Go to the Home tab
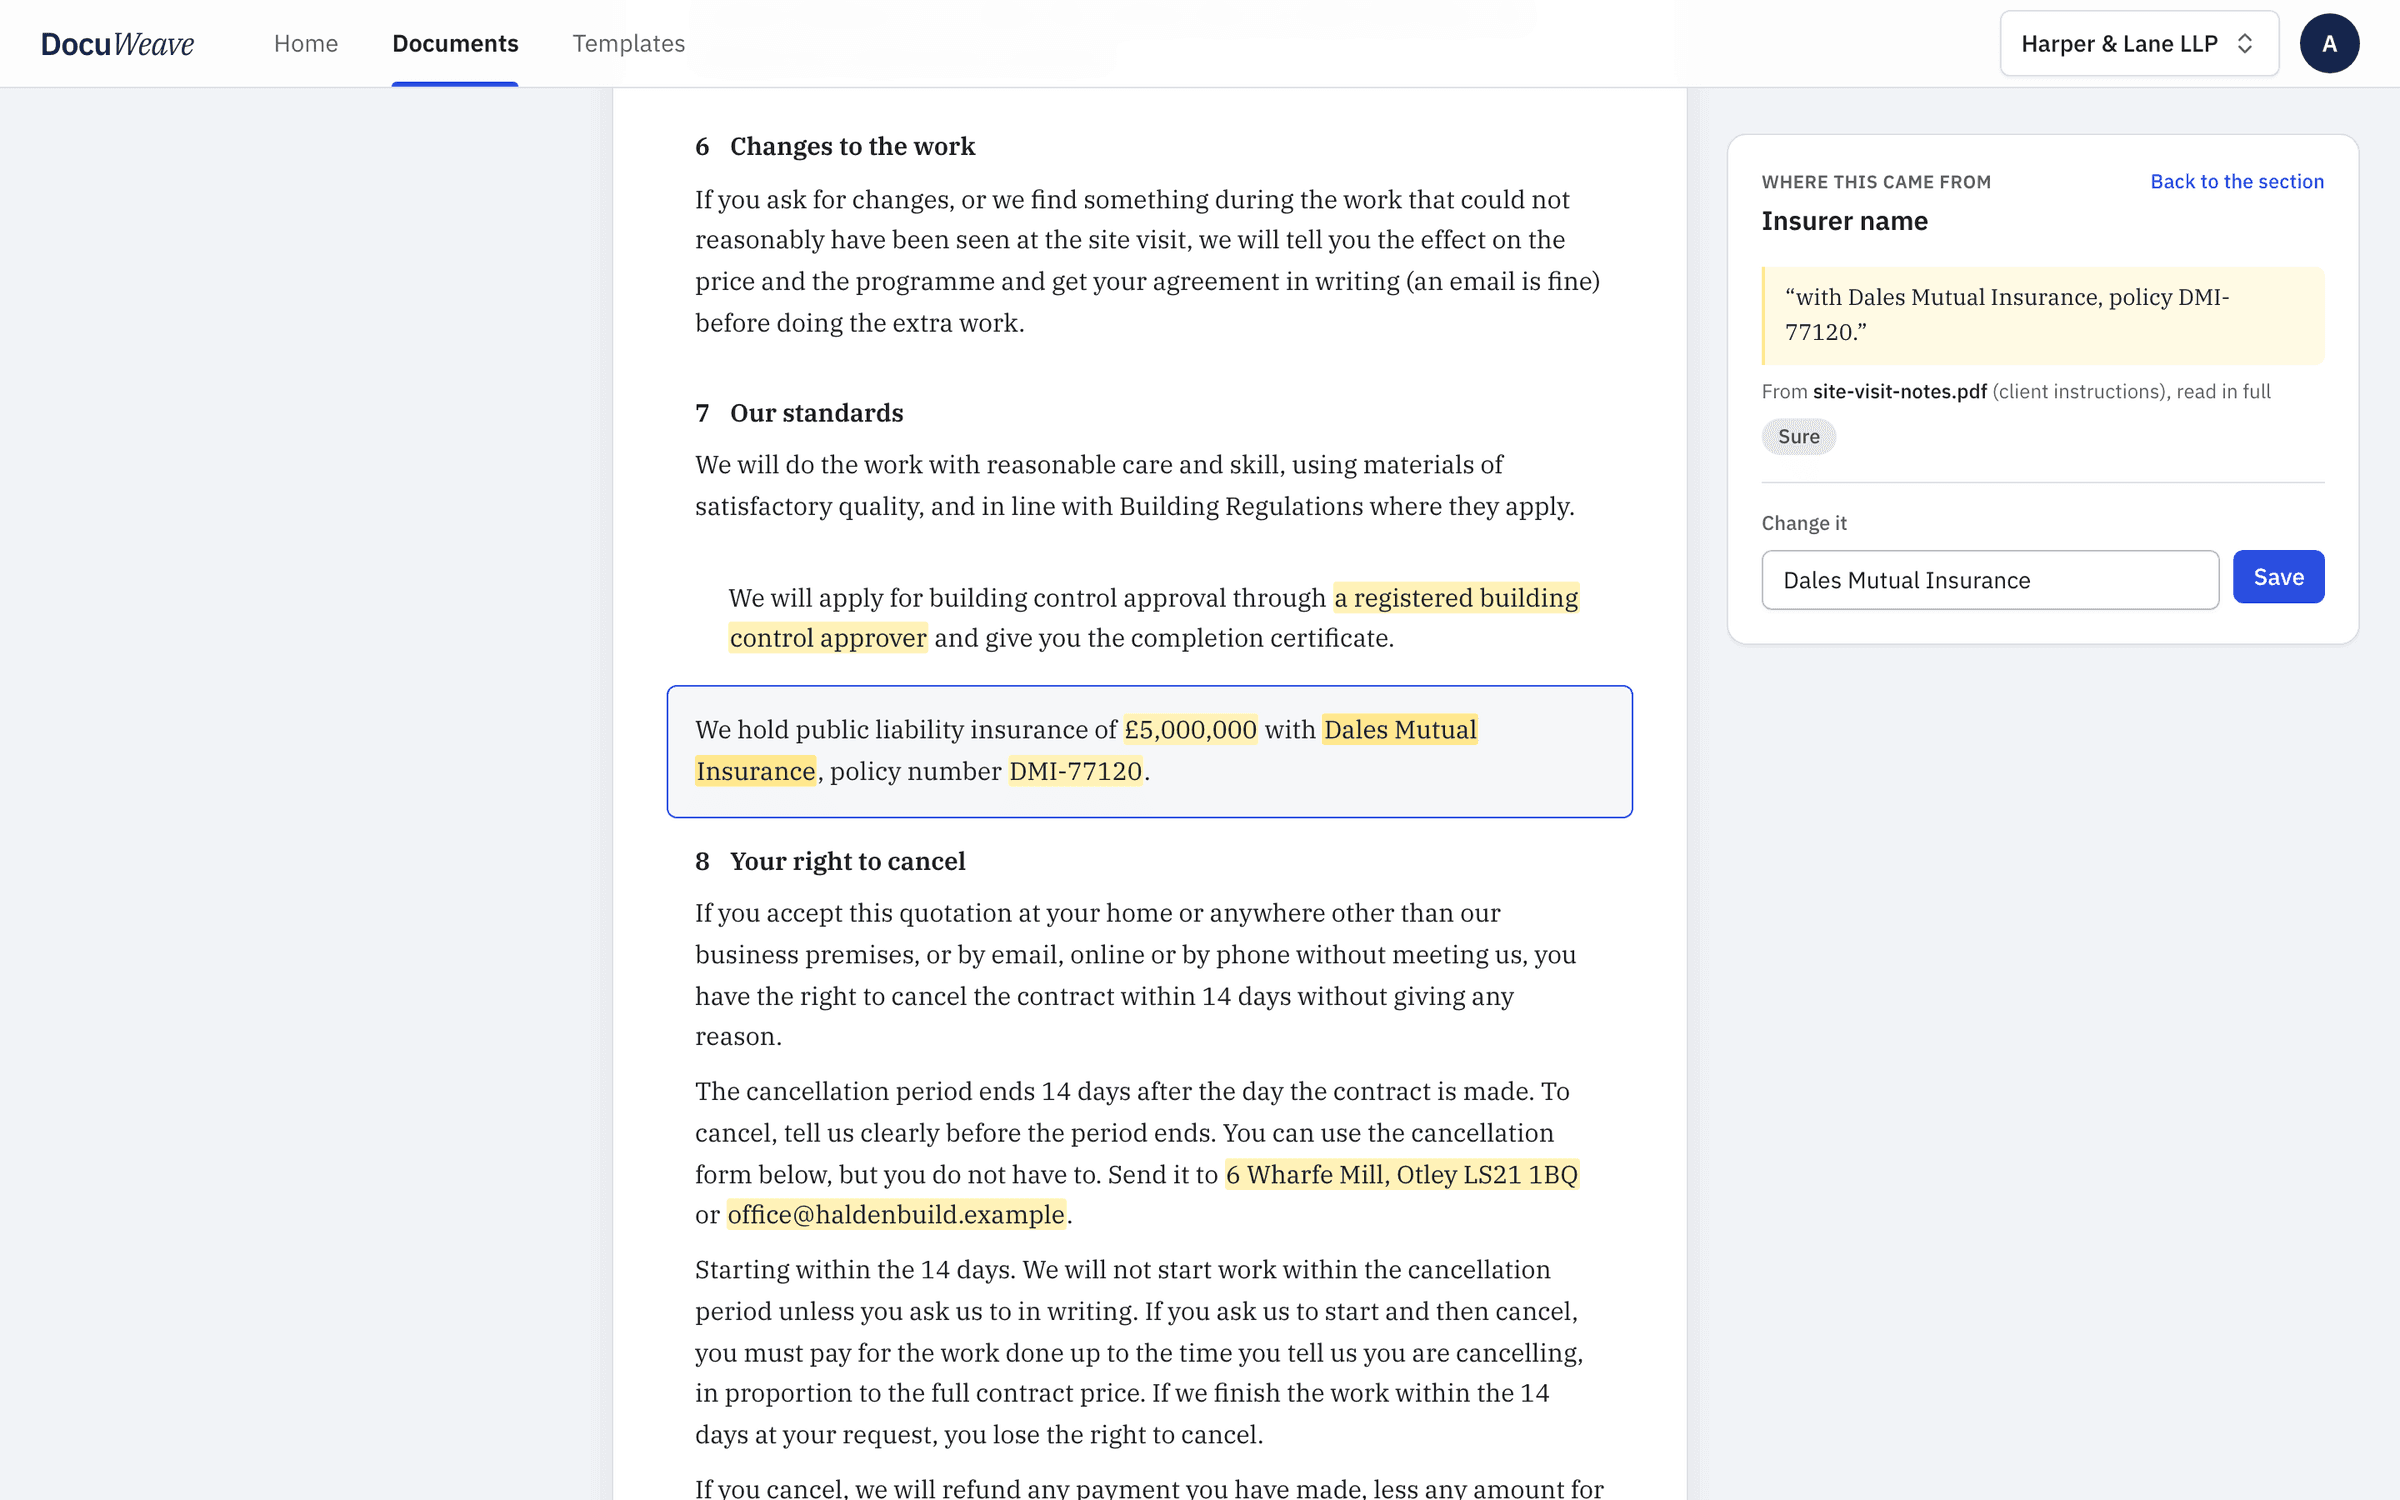The height and width of the screenshot is (1500, 2400). click(x=306, y=44)
